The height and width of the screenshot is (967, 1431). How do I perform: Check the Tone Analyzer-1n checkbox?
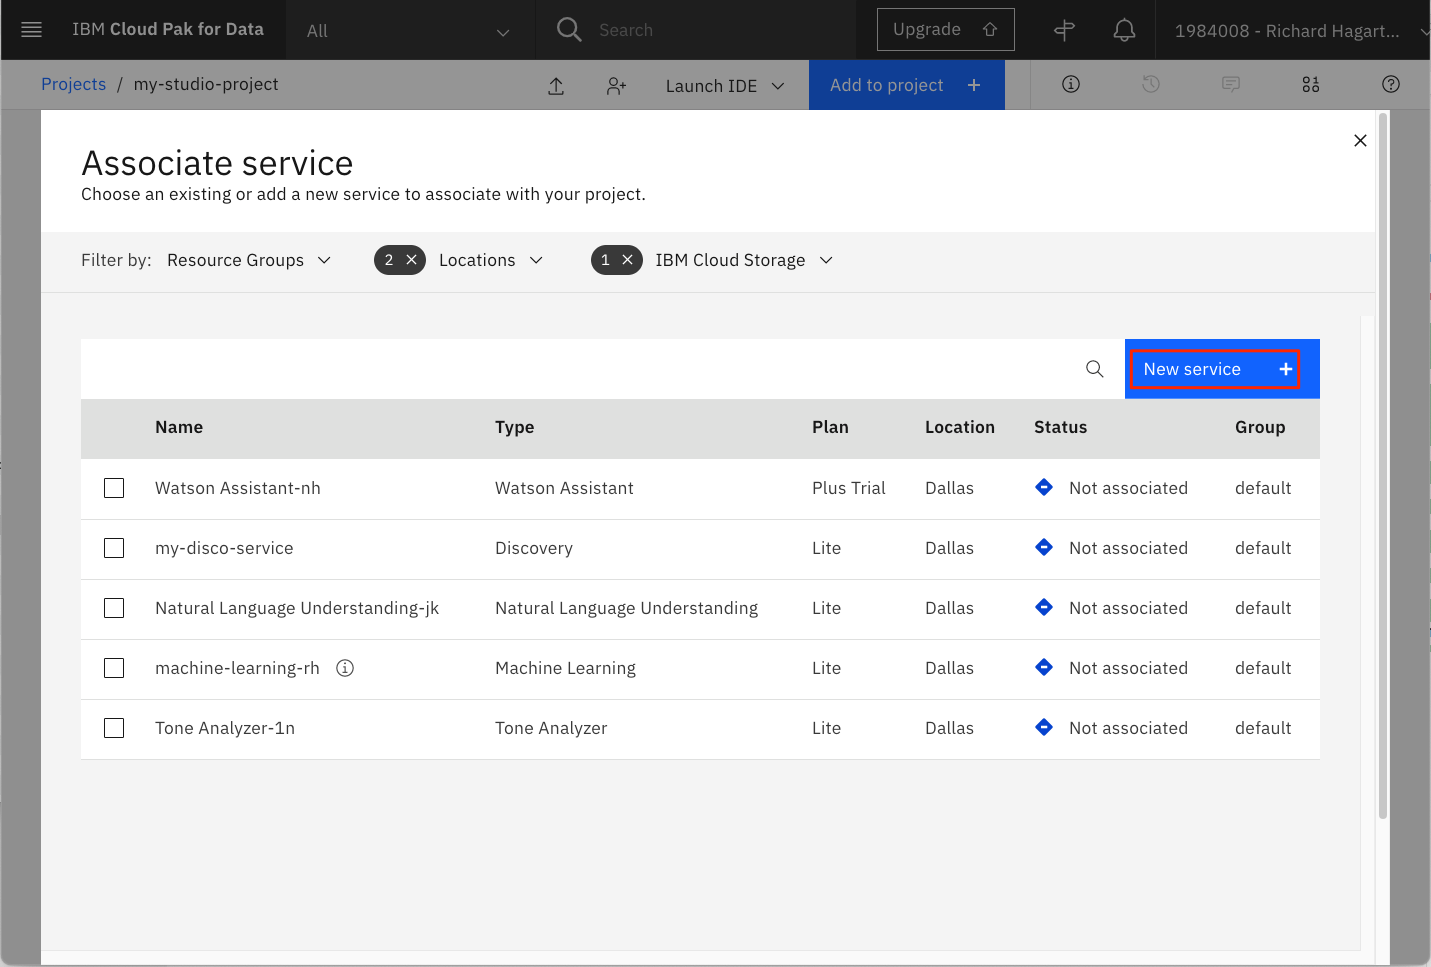tap(114, 728)
